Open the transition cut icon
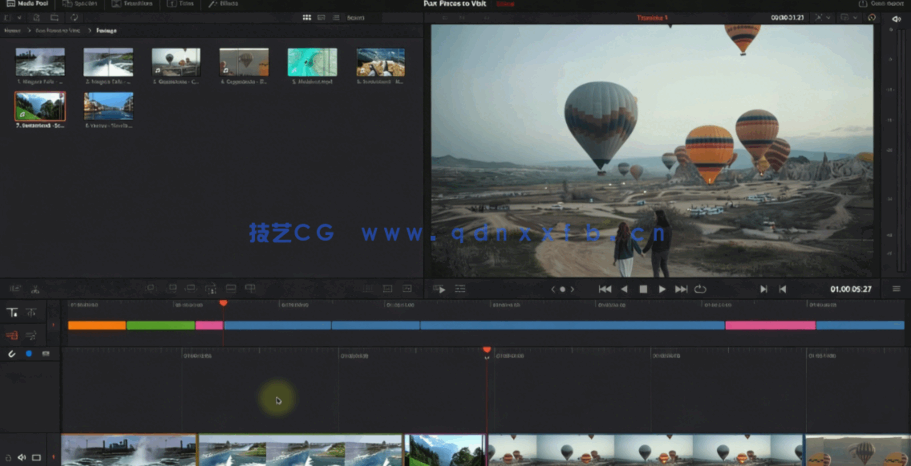The width and height of the screenshot is (911, 466). pos(368,288)
